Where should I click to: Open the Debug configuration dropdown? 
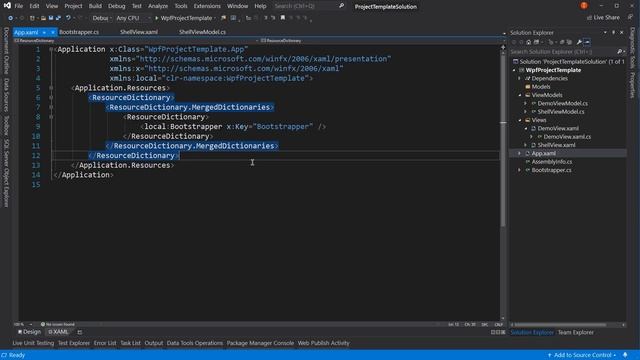pos(102,18)
